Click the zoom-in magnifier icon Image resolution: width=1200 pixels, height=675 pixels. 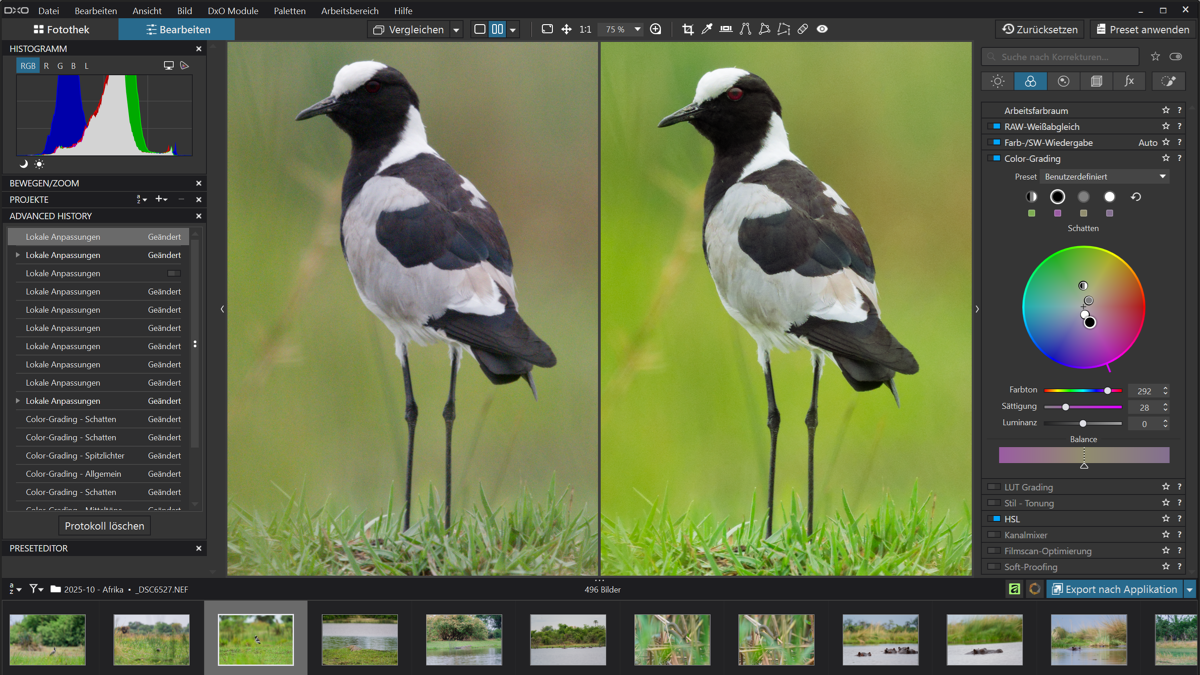click(656, 30)
